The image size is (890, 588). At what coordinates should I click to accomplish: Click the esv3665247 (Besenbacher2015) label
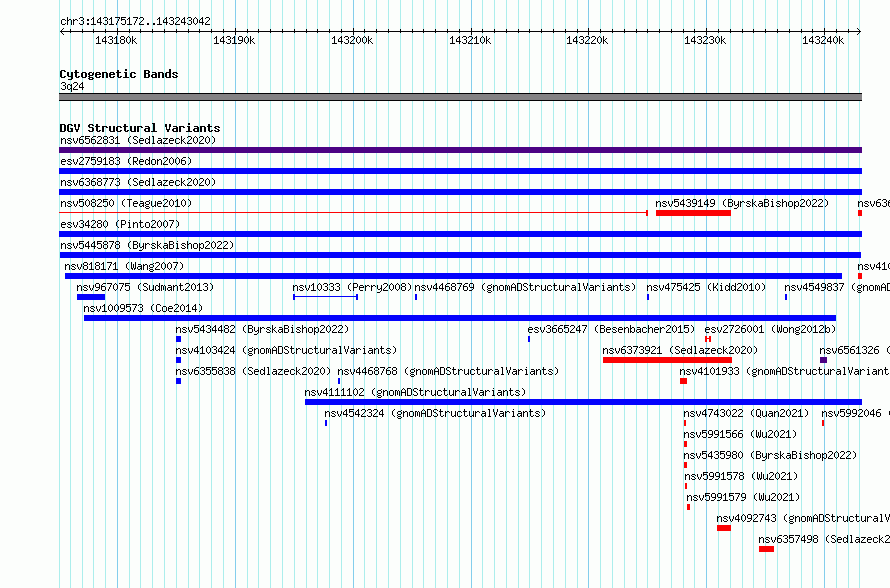tap(611, 329)
